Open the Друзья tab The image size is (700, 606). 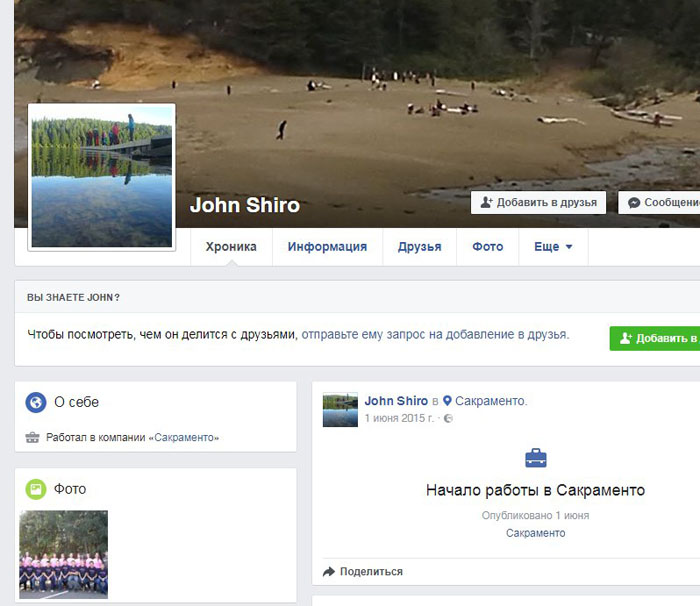pyautogui.click(x=419, y=247)
